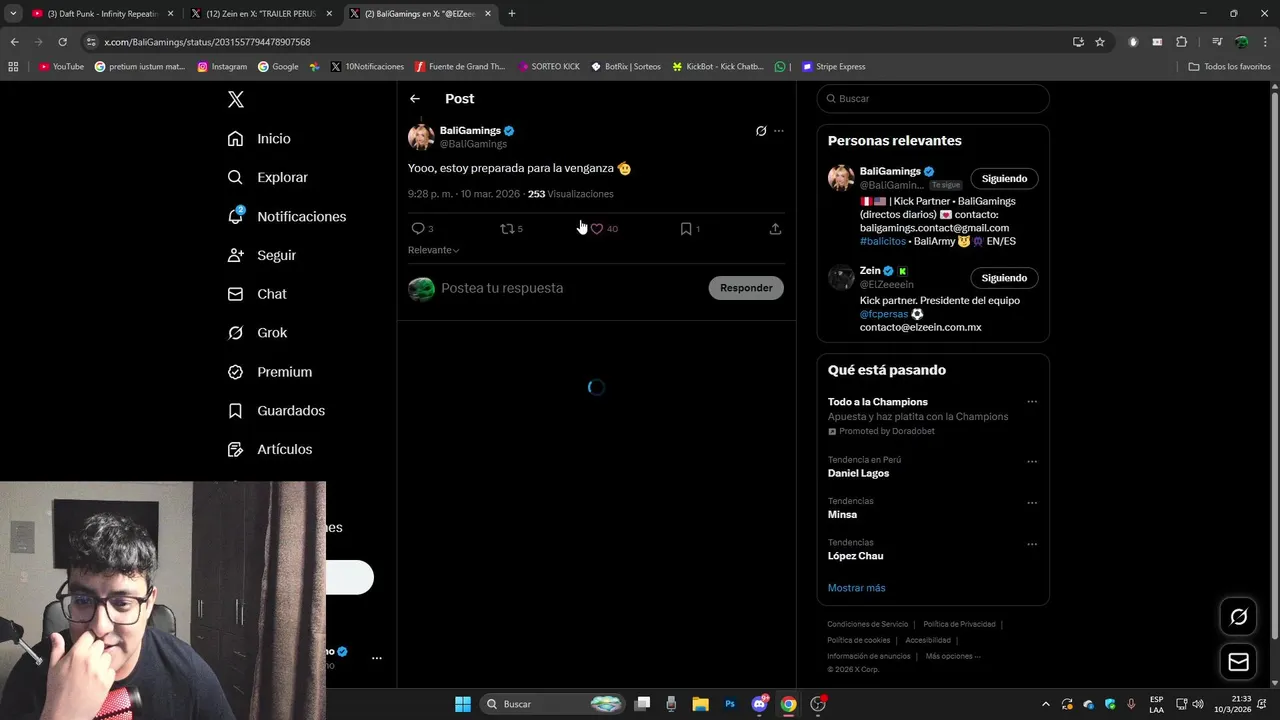Bookmark this page with the star icon
This screenshot has width=1280, height=720.
(1100, 42)
